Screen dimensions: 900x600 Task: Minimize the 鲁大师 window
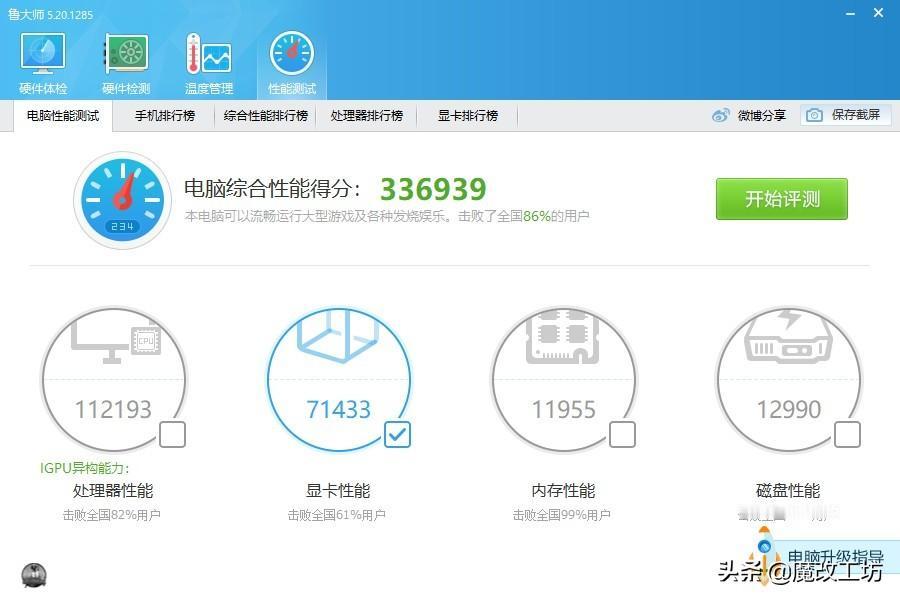851,13
